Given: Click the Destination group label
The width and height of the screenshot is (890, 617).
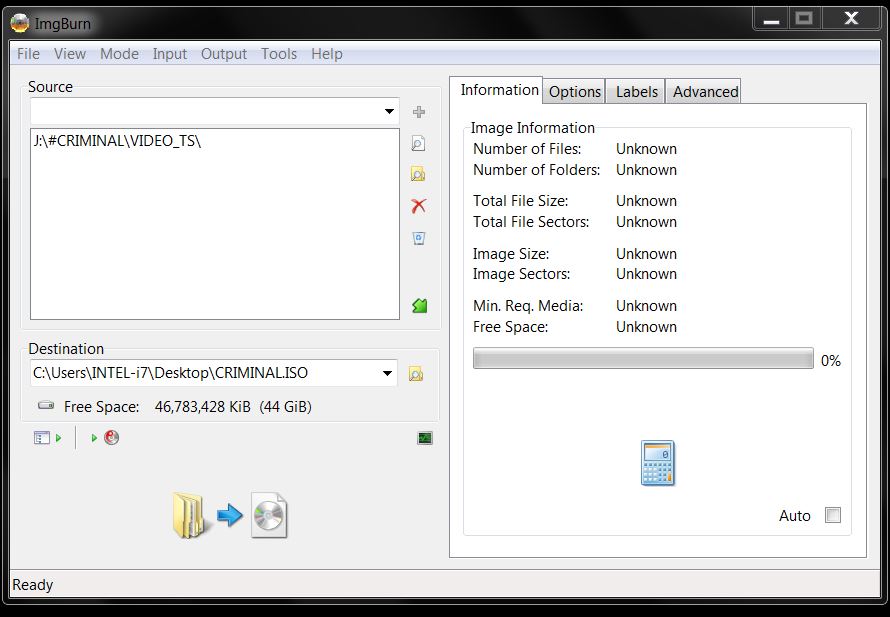Looking at the screenshot, I should (x=66, y=349).
